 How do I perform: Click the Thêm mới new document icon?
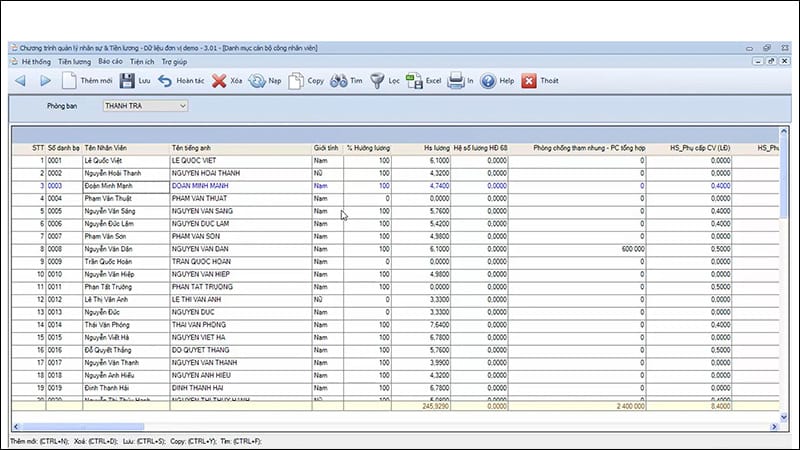click(x=69, y=81)
